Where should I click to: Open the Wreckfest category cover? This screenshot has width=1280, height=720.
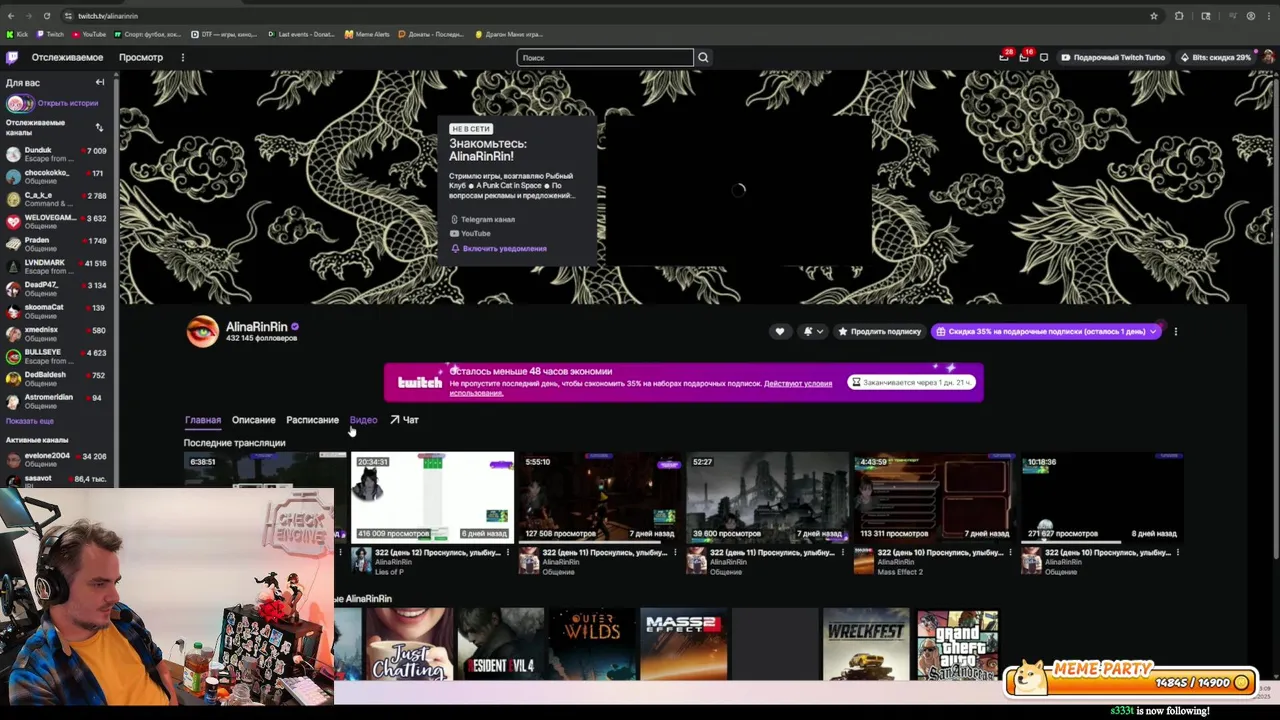(x=866, y=645)
